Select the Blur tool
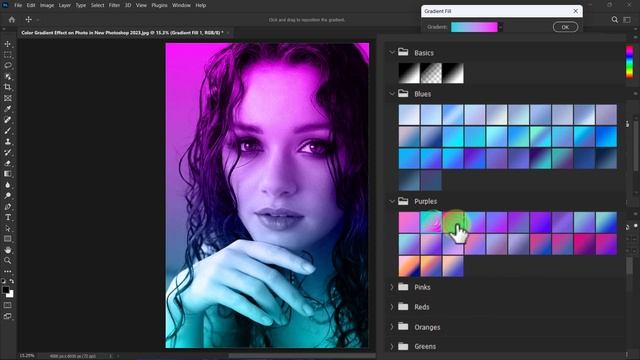This screenshot has height=360, width=640. coord(7,185)
